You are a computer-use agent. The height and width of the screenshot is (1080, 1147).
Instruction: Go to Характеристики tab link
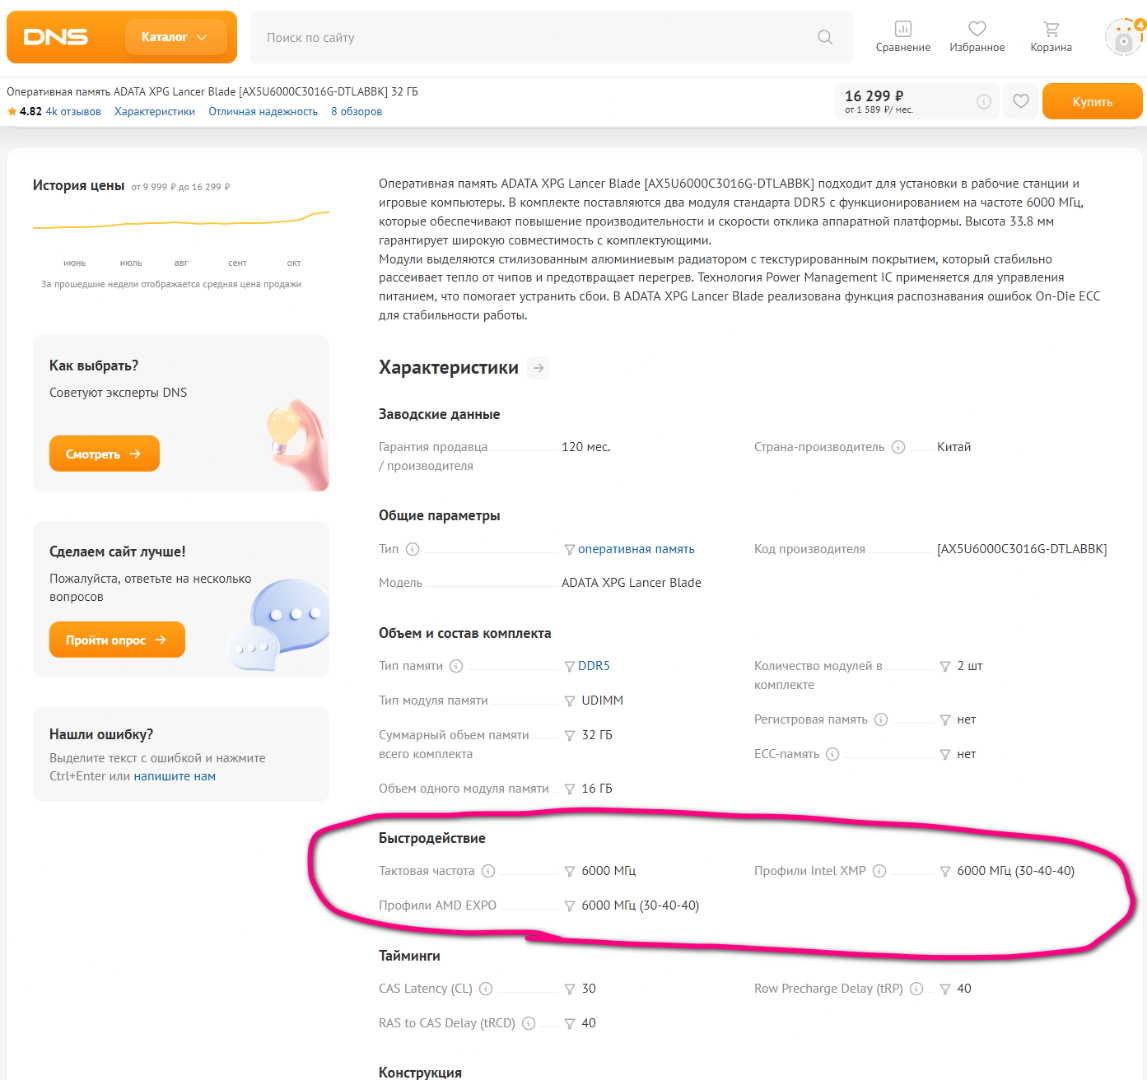tap(154, 111)
